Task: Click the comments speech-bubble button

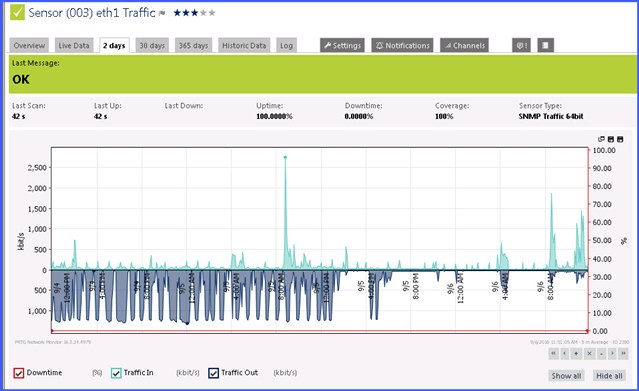Action: click(x=521, y=45)
